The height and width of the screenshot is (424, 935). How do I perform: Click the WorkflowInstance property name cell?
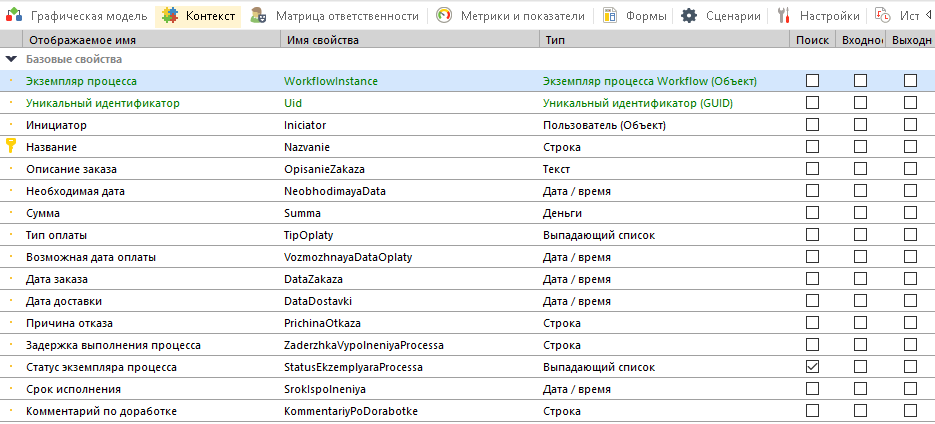331,81
